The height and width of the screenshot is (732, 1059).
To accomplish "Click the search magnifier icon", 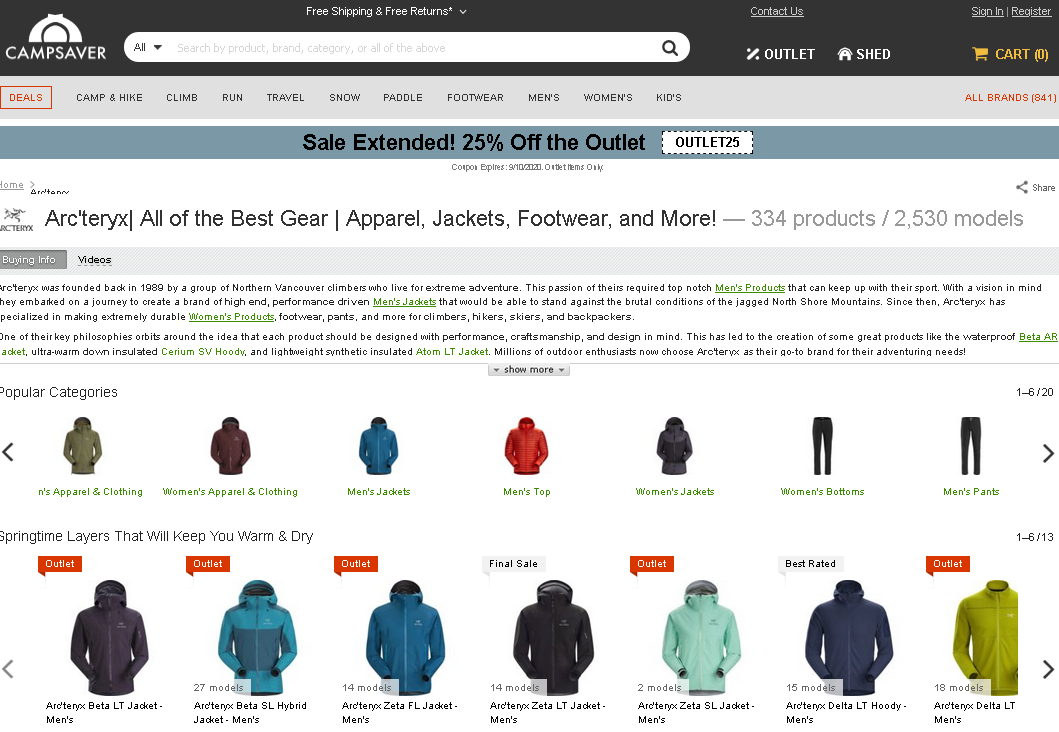I will point(669,48).
